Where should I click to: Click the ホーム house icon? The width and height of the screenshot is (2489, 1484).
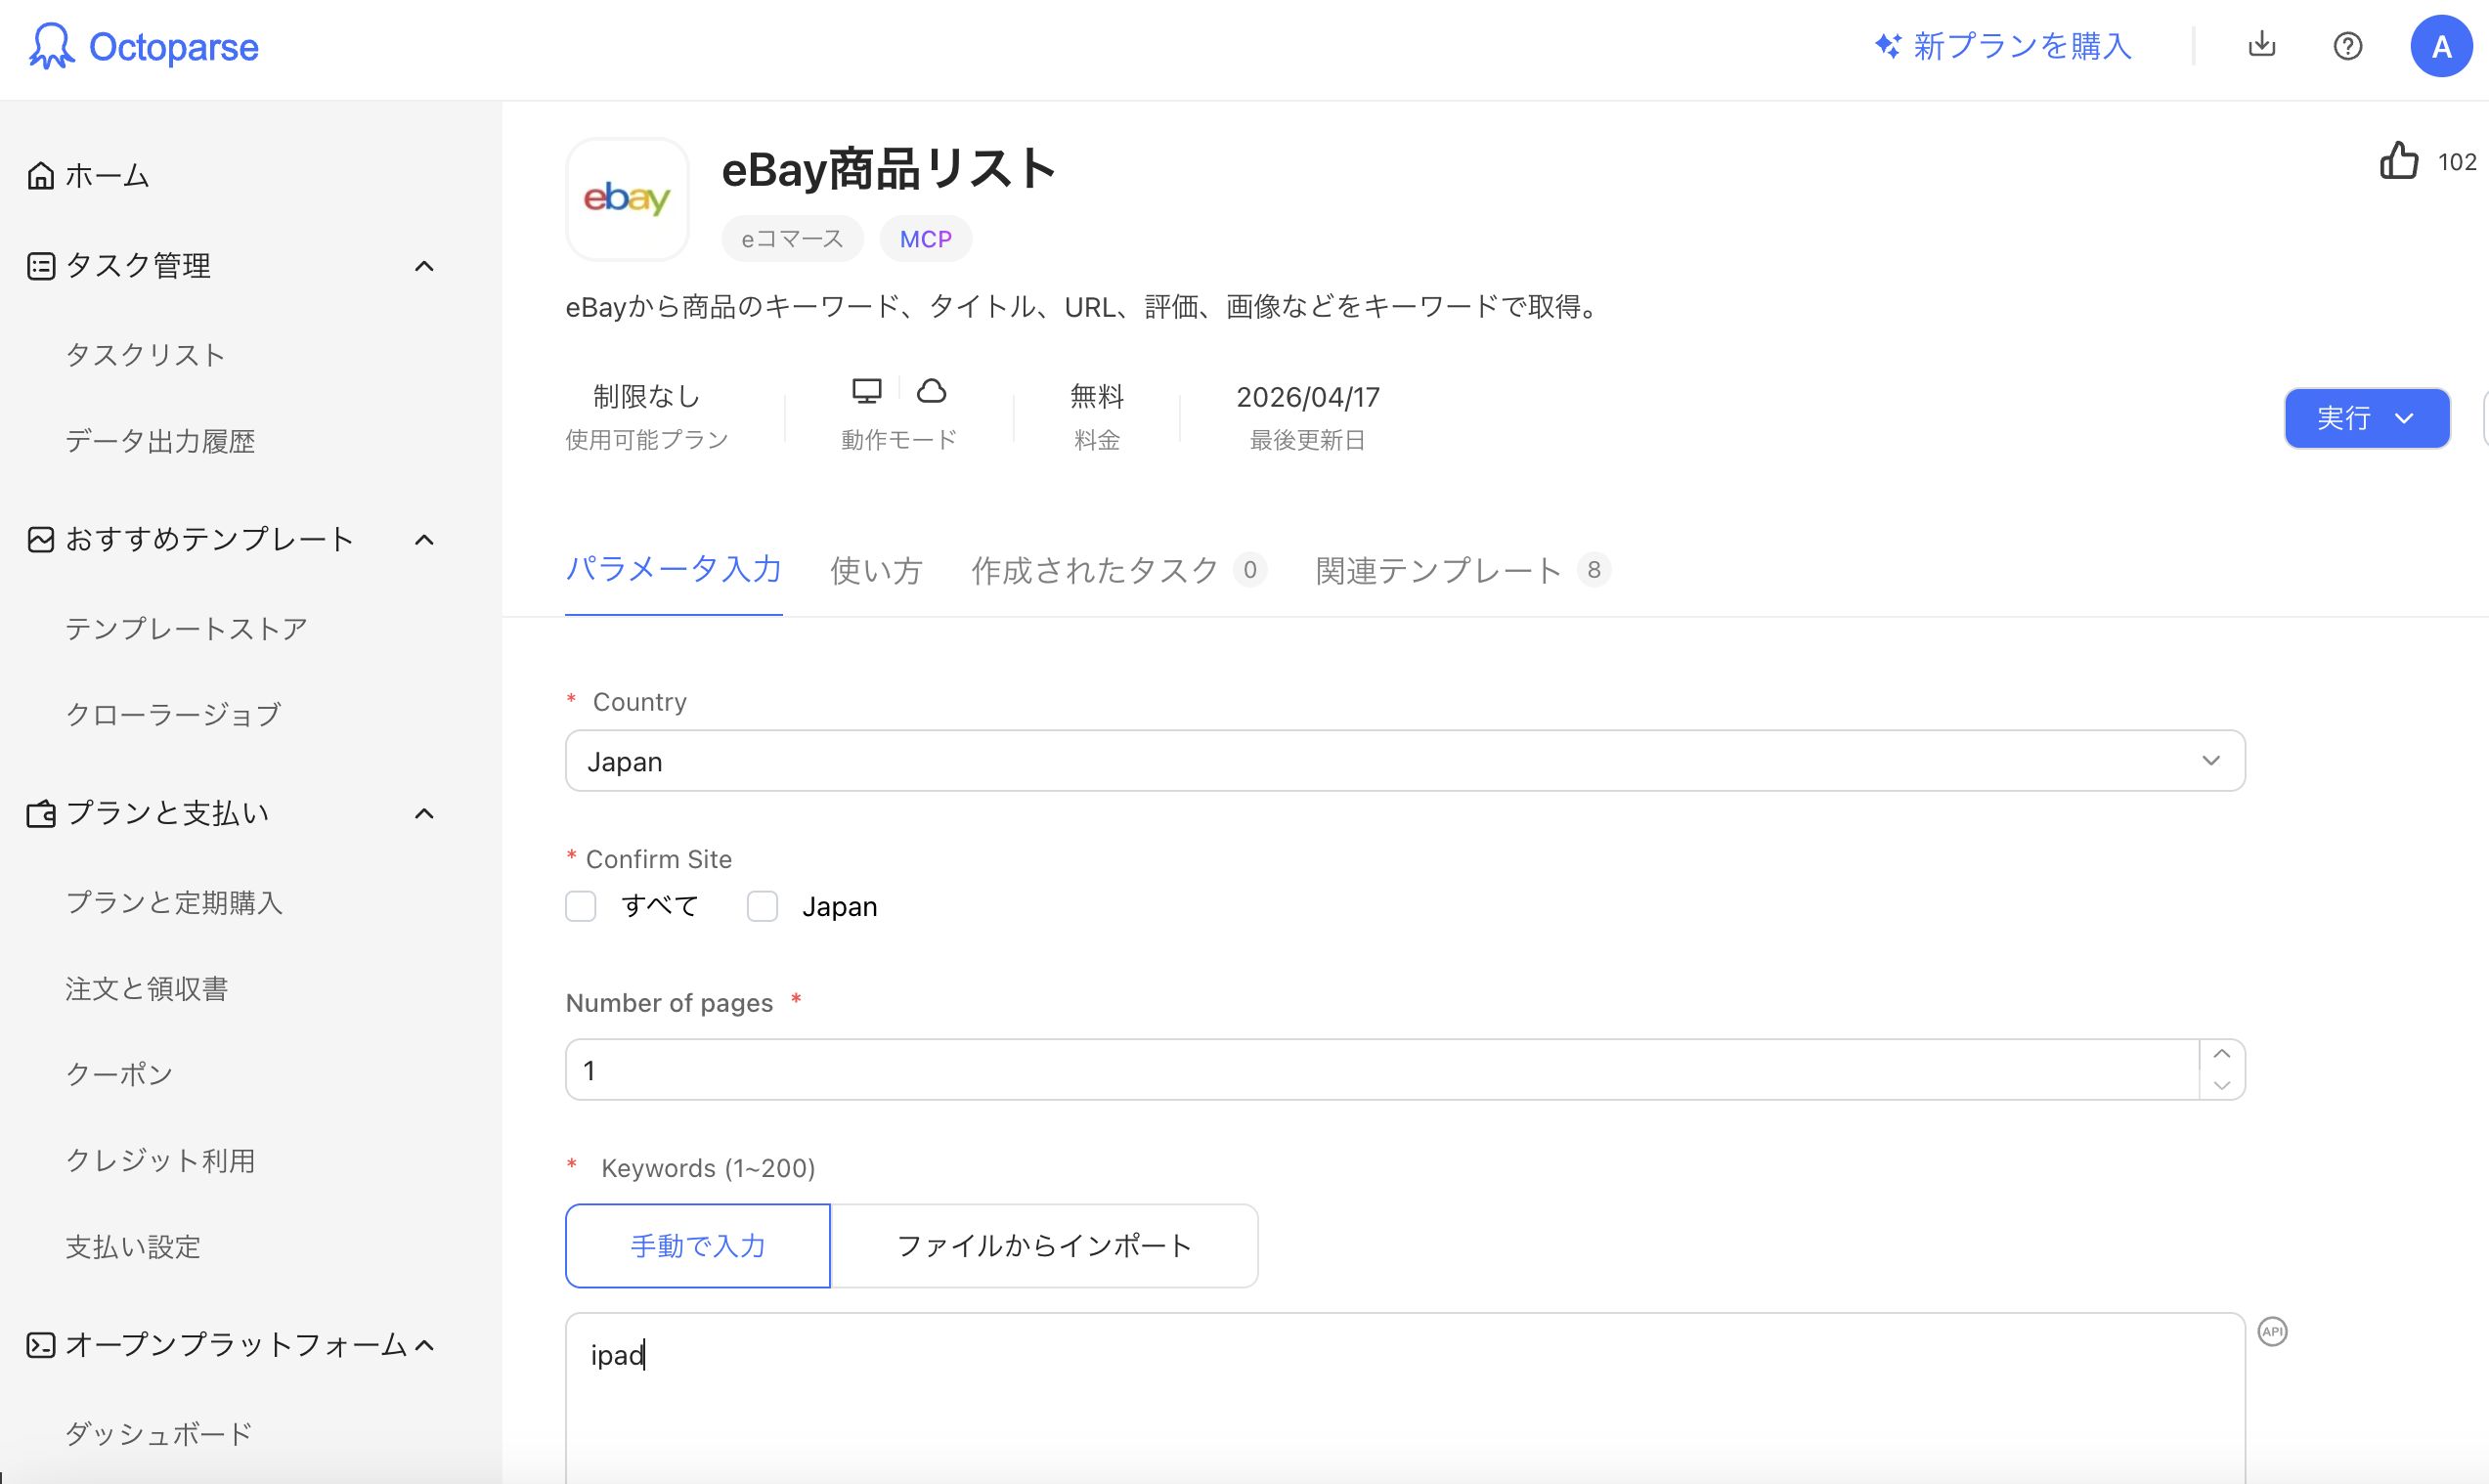pos(41,176)
